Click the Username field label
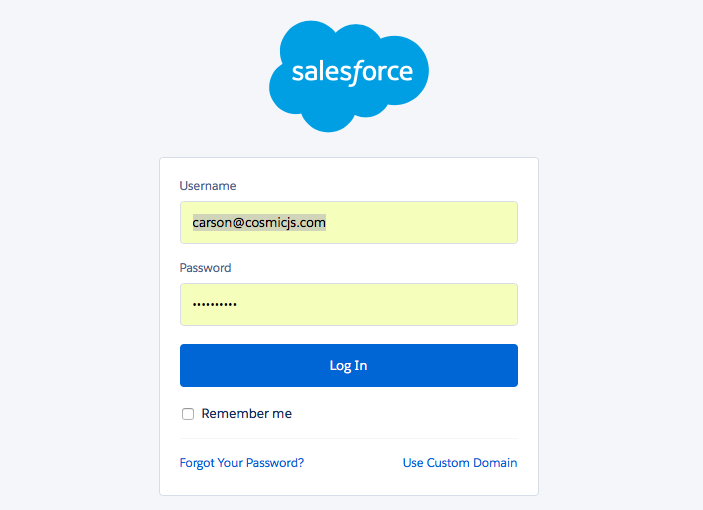The image size is (703, 510). pyautogui.click(x=208, y=186)
